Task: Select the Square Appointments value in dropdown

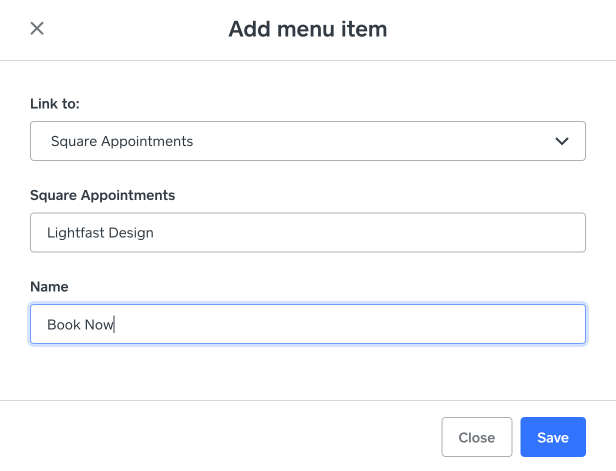Action: (122, 141)
